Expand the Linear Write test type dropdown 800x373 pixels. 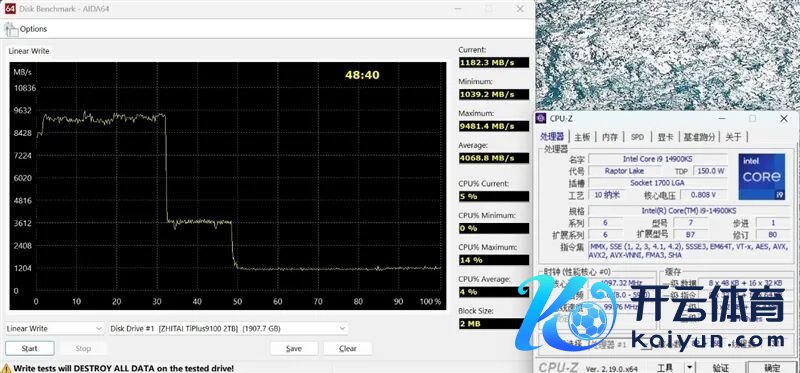tap(55, 329)
